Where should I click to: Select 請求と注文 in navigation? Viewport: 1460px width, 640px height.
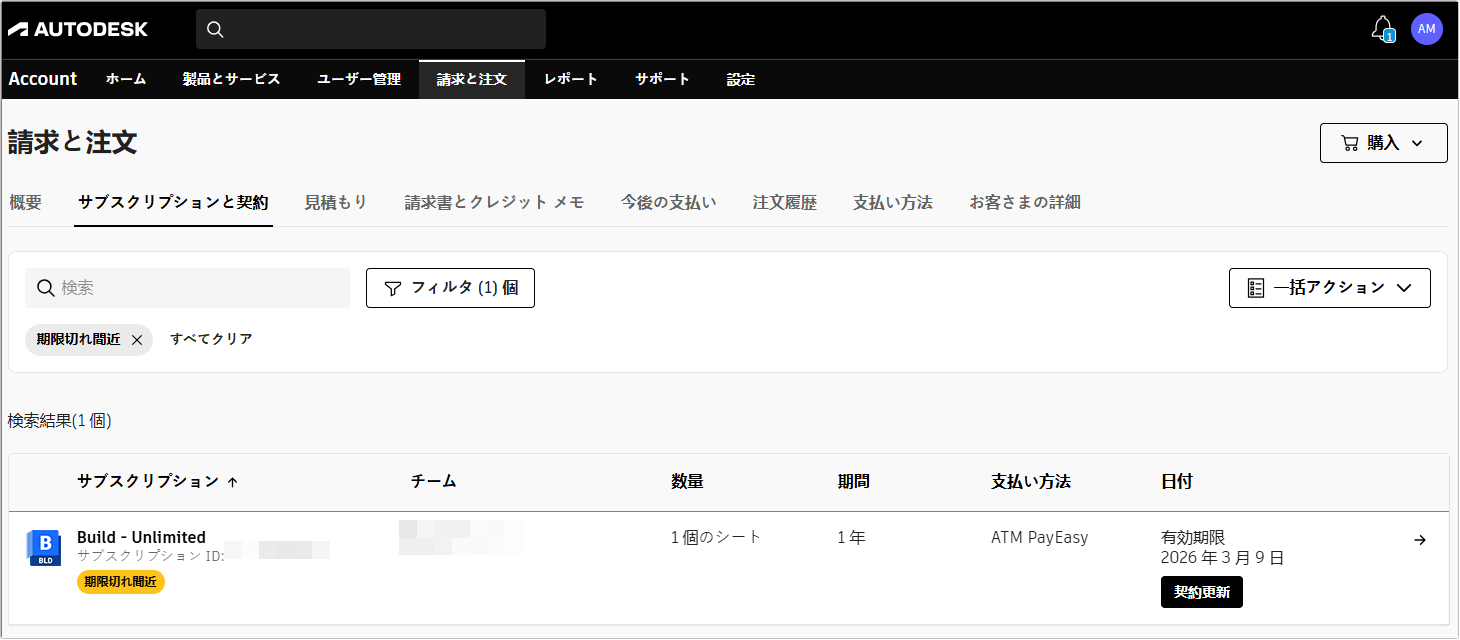(472, 79)
